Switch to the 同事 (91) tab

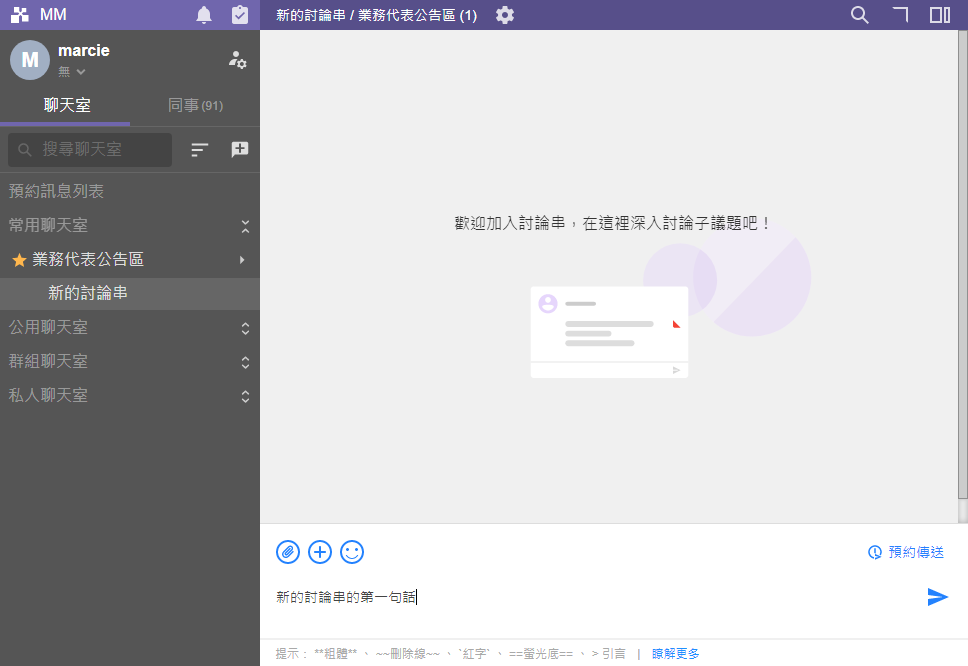pyautogui.click(x=195, y=106)
